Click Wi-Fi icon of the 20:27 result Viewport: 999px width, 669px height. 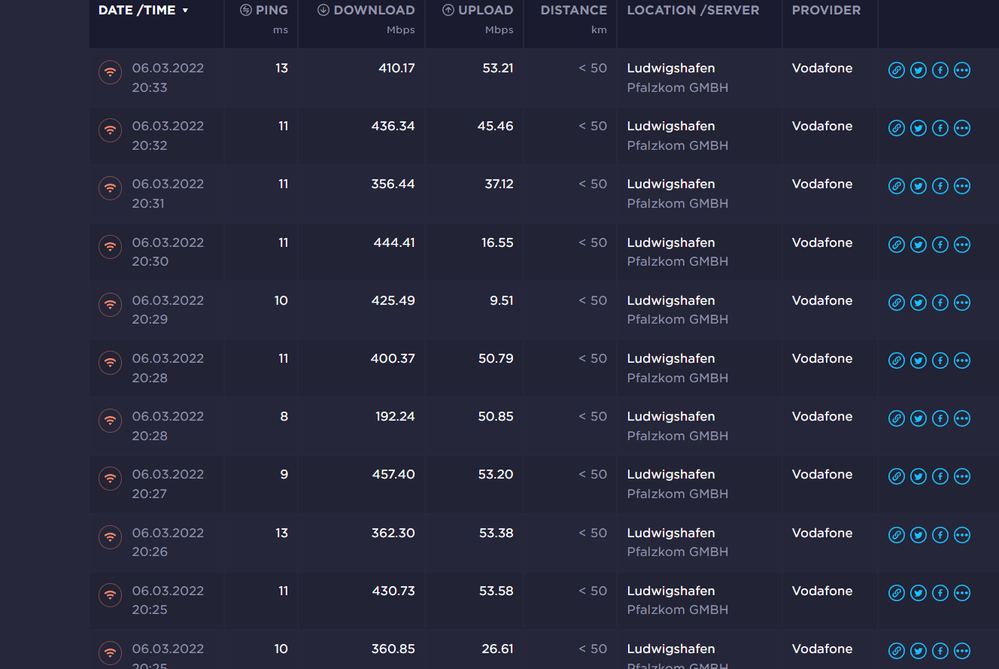tap(110, 478)
